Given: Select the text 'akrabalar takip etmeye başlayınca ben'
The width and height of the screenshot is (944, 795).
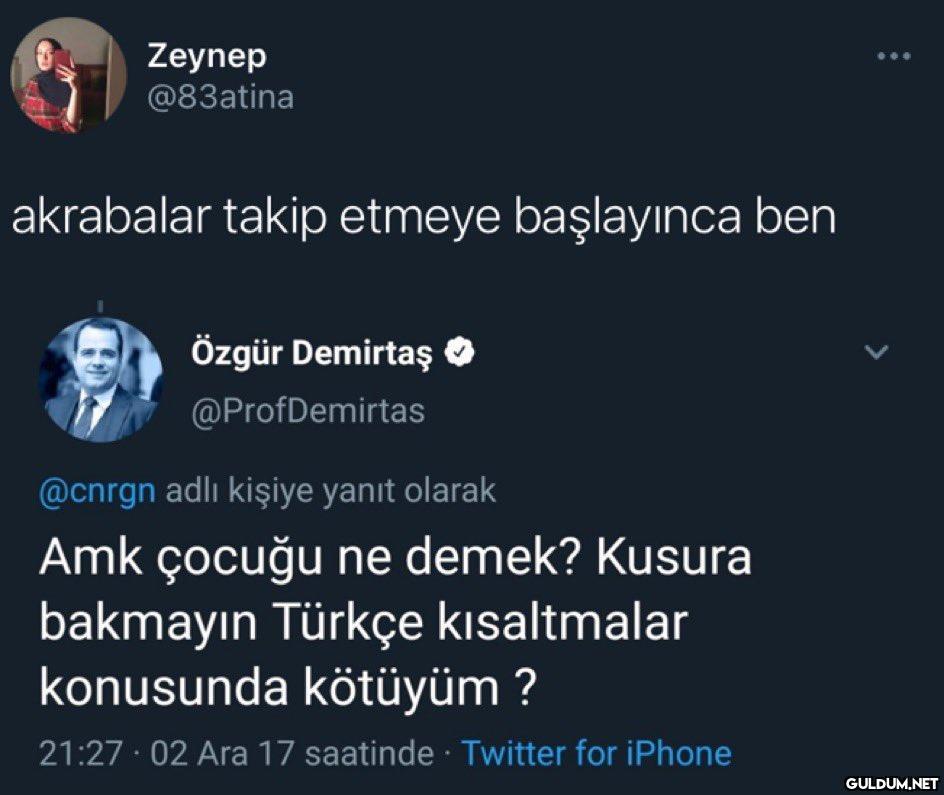Looking at the screenshot, I should pyautogui.click(x=424, y=218).
